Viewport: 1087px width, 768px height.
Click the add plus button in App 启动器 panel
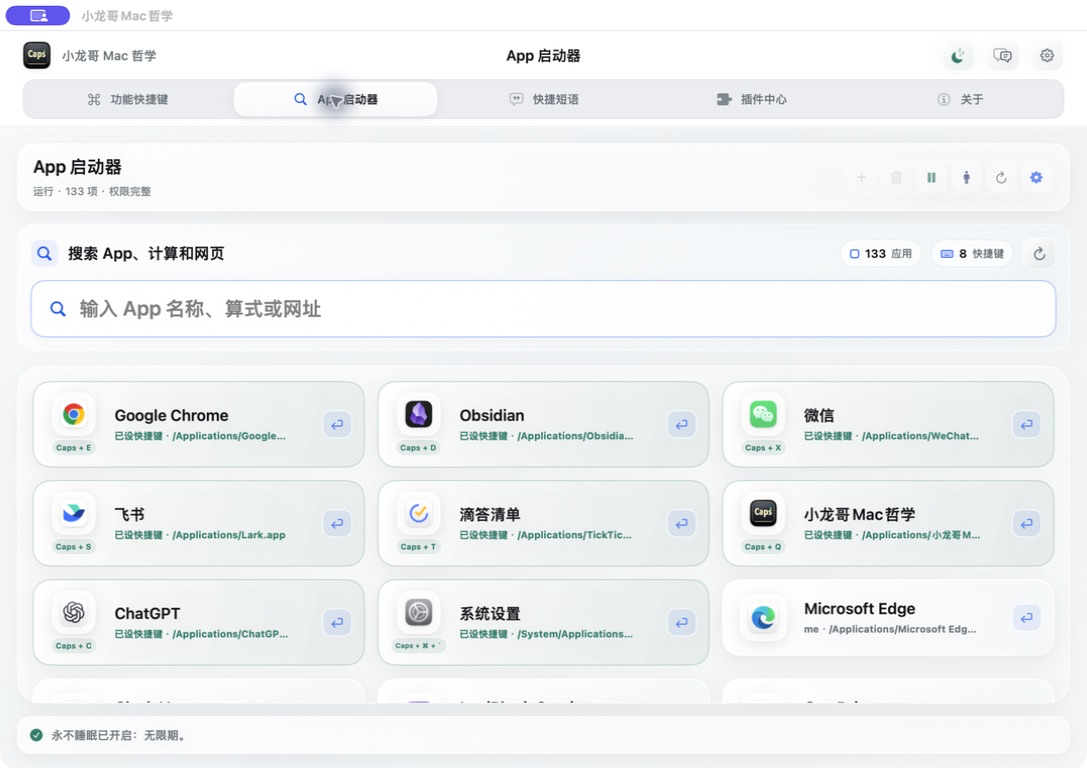(862, 177)
